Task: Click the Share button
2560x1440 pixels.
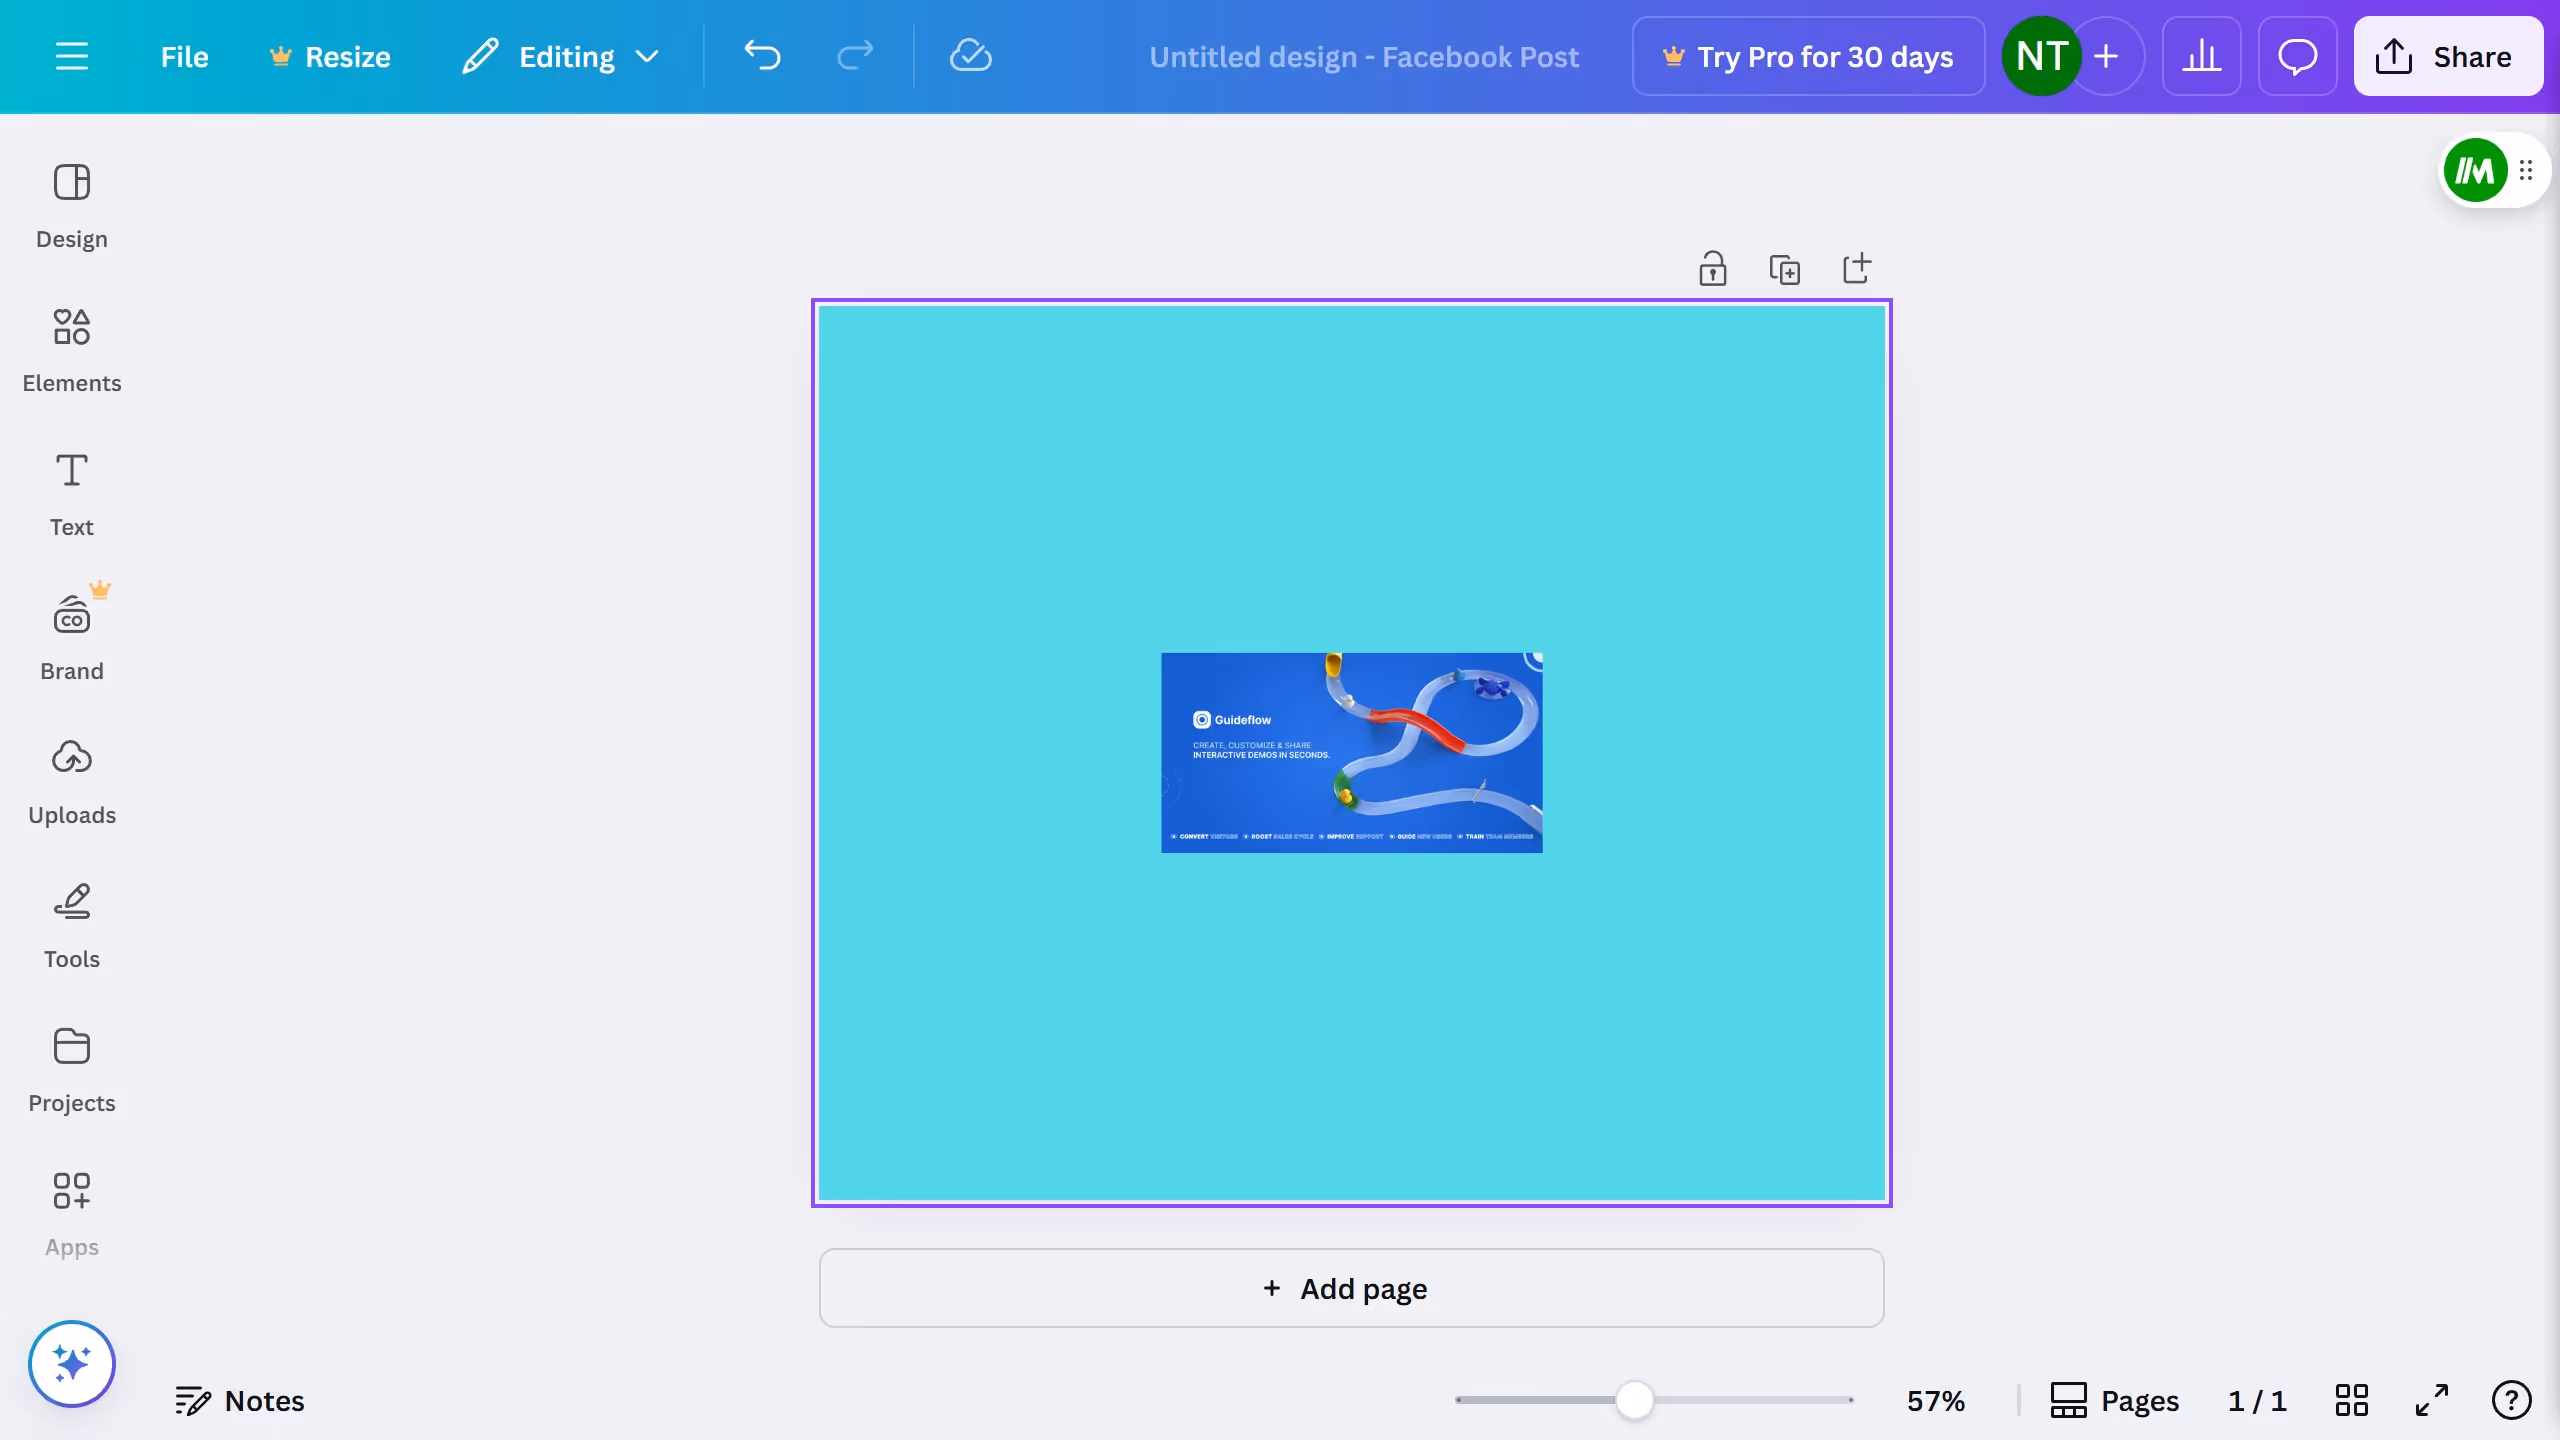Action: point(2447,56)
